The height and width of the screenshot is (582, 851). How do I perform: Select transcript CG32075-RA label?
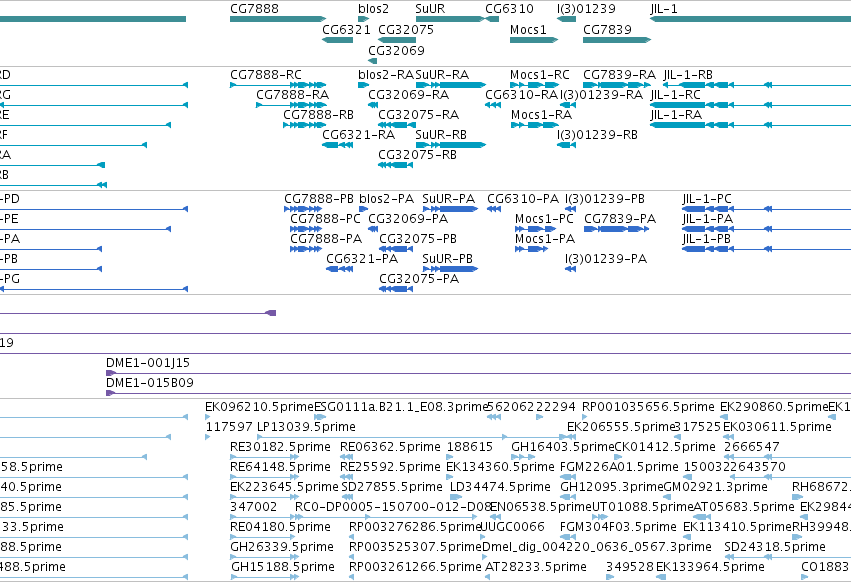(x=418, y=115)
